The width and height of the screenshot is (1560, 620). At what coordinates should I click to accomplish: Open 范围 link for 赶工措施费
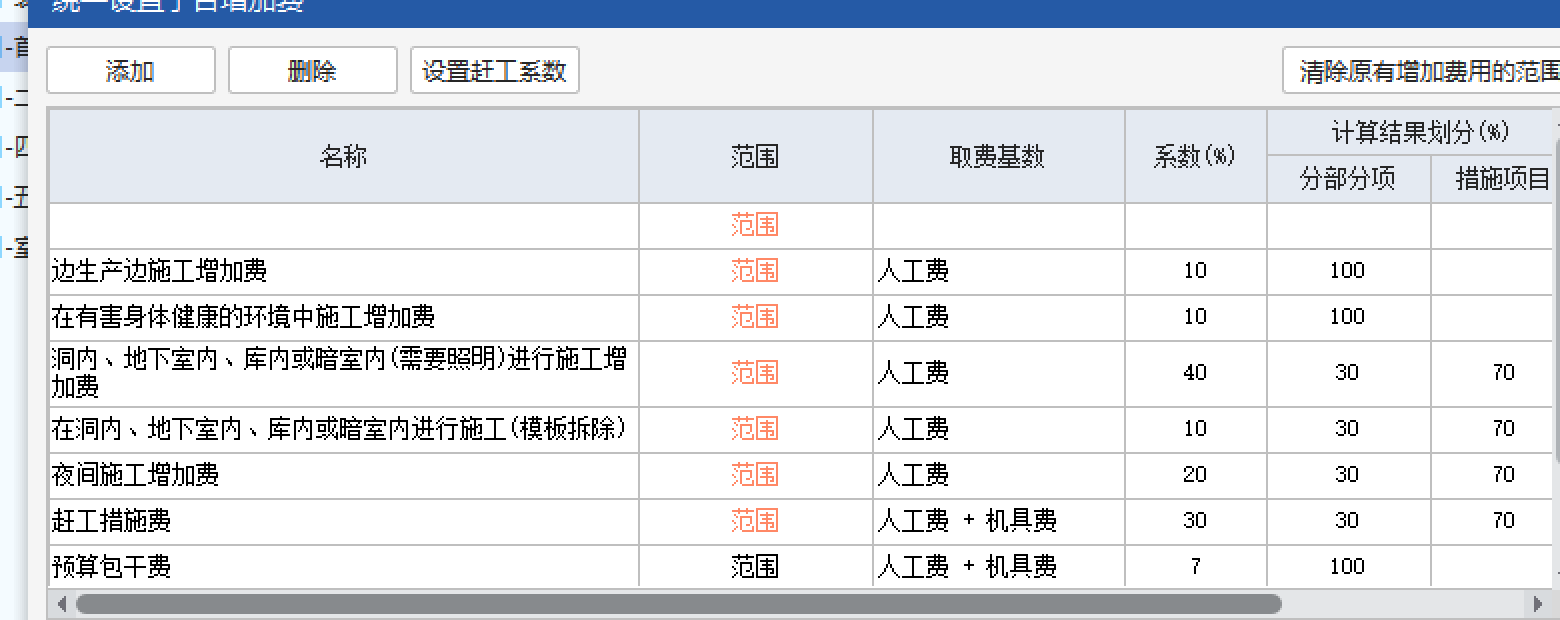pos(754,520)
